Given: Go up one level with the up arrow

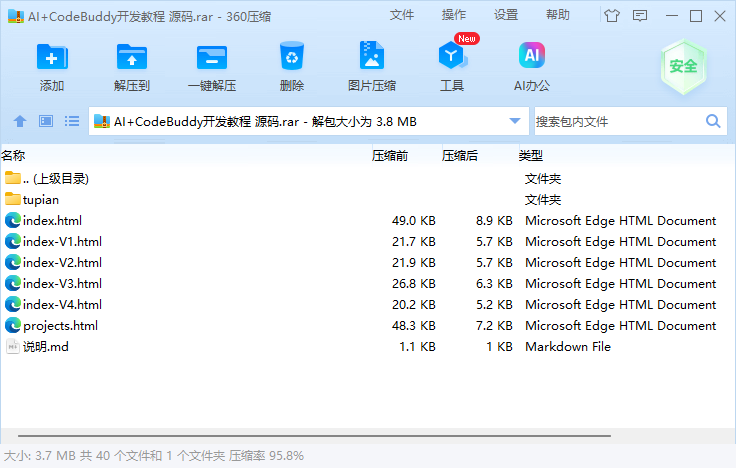Looking at the screenshot, I should point(20,121).
